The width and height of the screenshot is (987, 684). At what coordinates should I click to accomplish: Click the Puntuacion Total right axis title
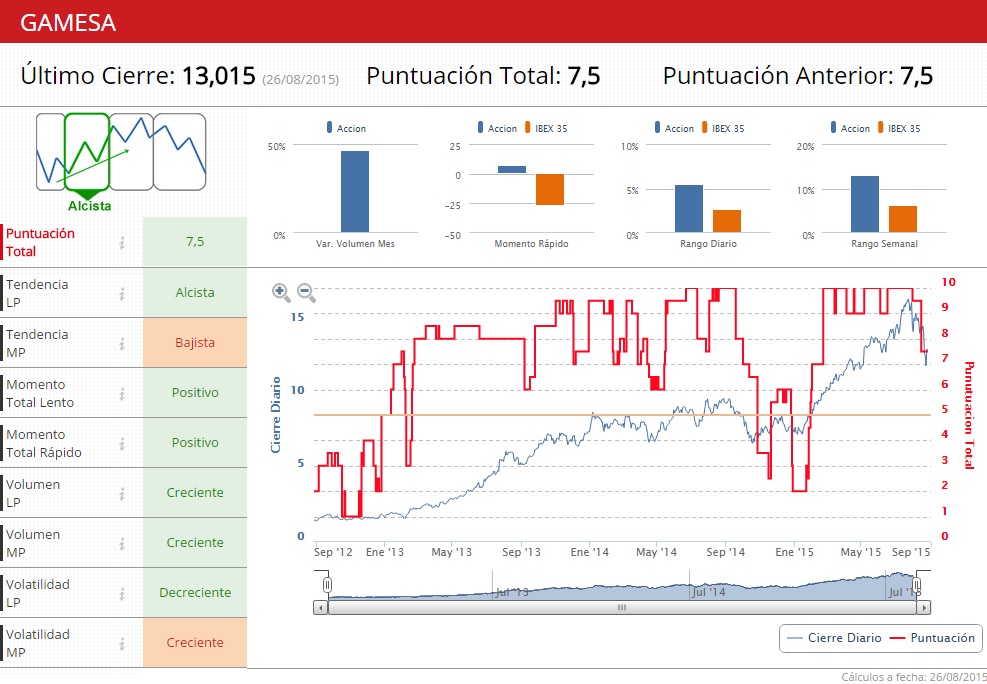coord(969,415)
